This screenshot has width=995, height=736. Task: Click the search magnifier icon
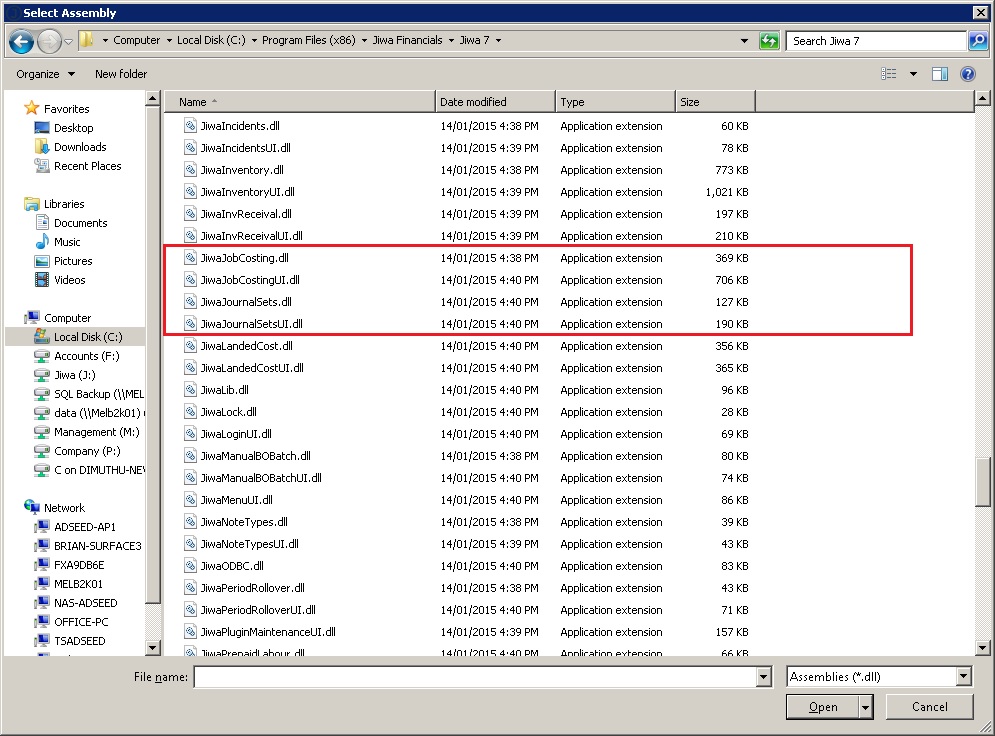[977, 41]
